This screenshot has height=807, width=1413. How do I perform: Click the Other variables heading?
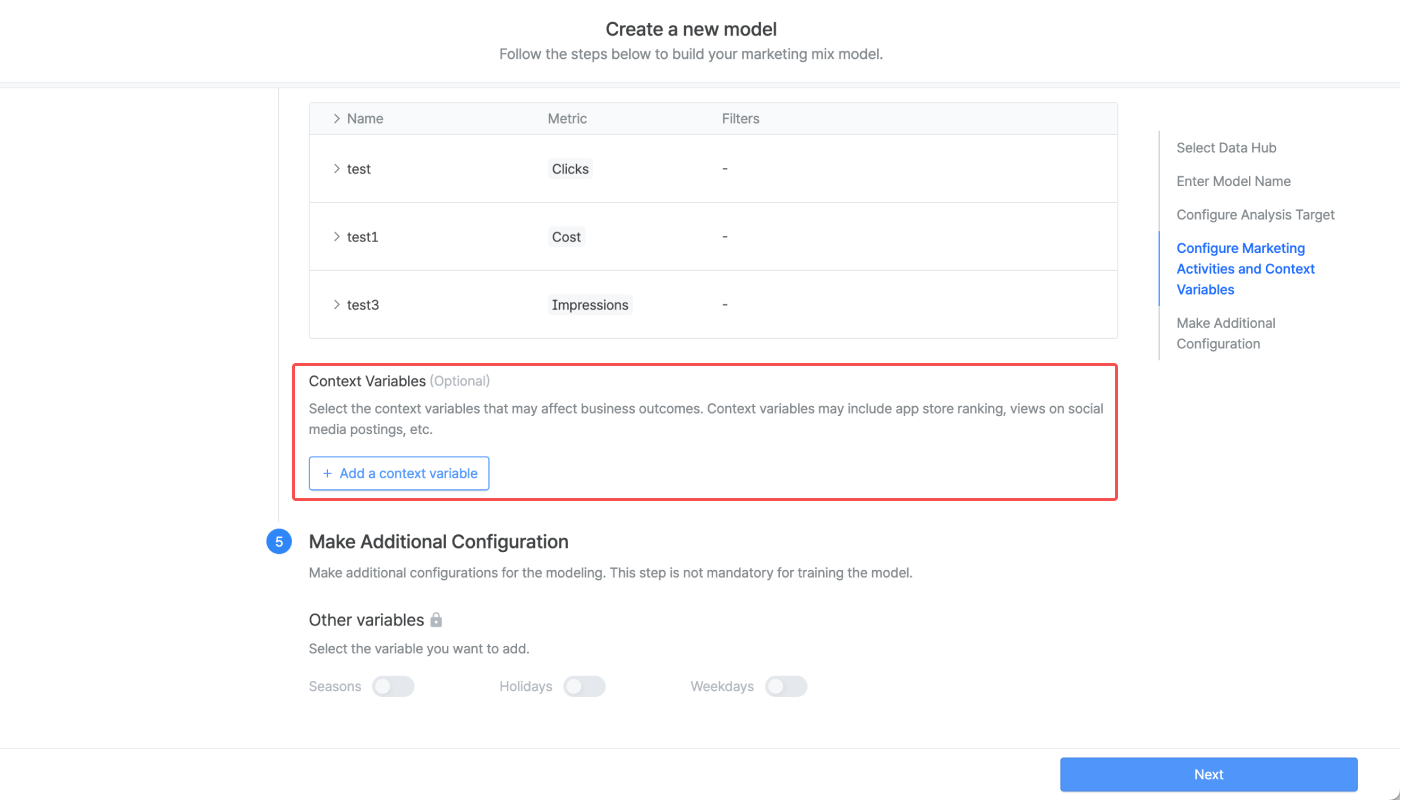[x=367, y=620]
